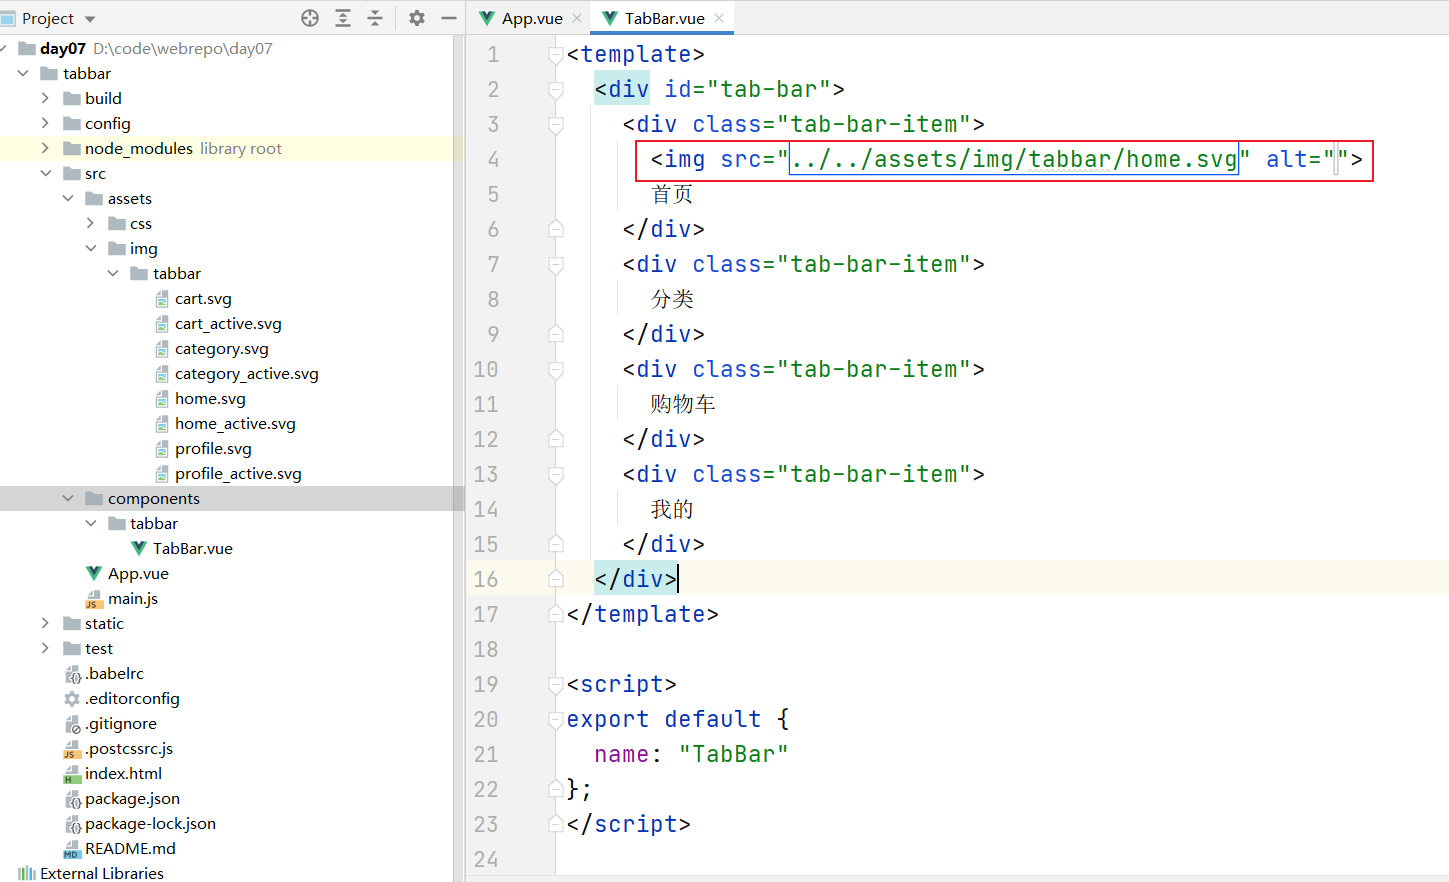Click README.md file icon
The image size is (1449, 882).
coord(72,849)
